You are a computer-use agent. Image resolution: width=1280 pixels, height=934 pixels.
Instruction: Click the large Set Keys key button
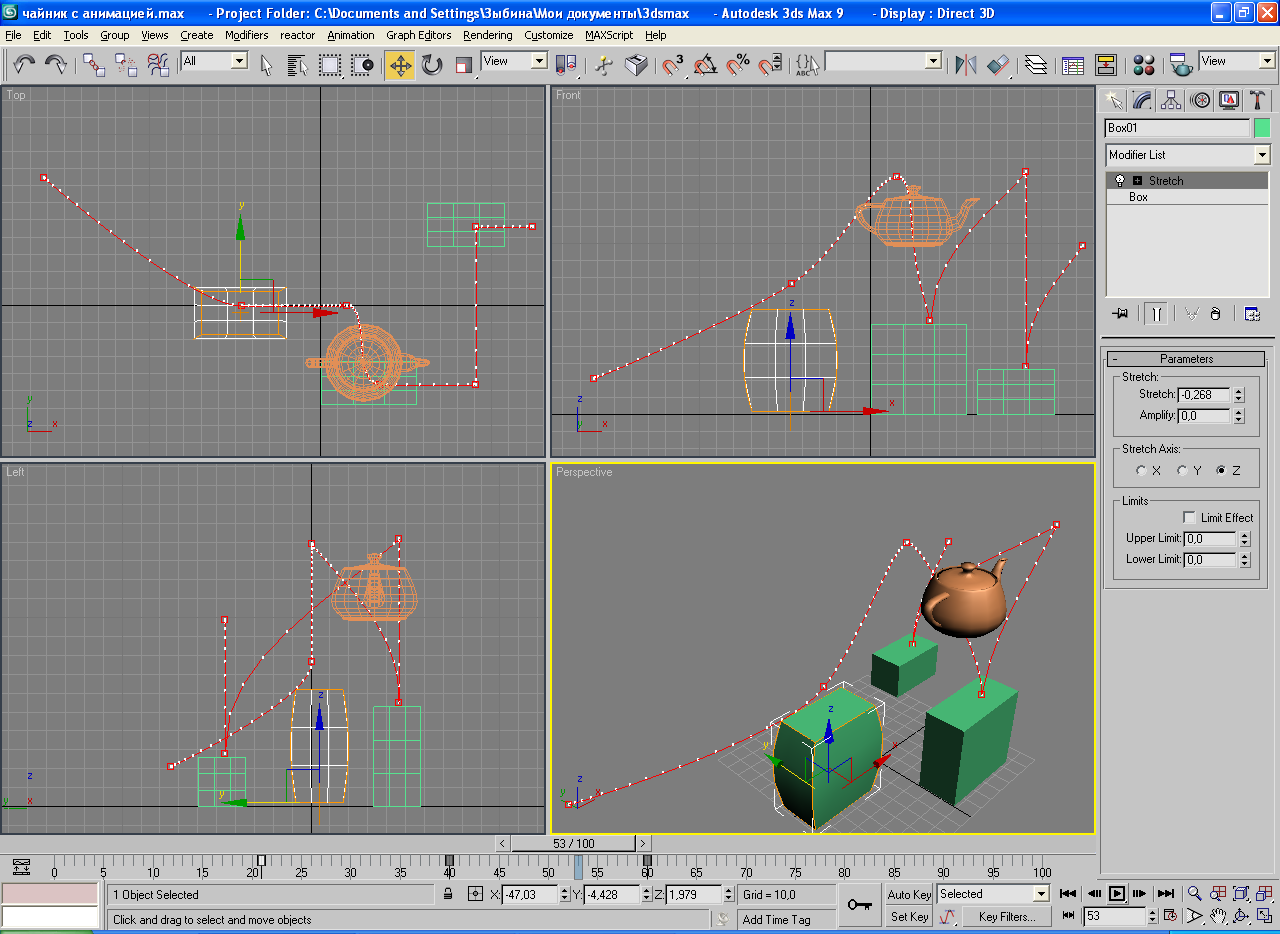click(x=859, y=905)
